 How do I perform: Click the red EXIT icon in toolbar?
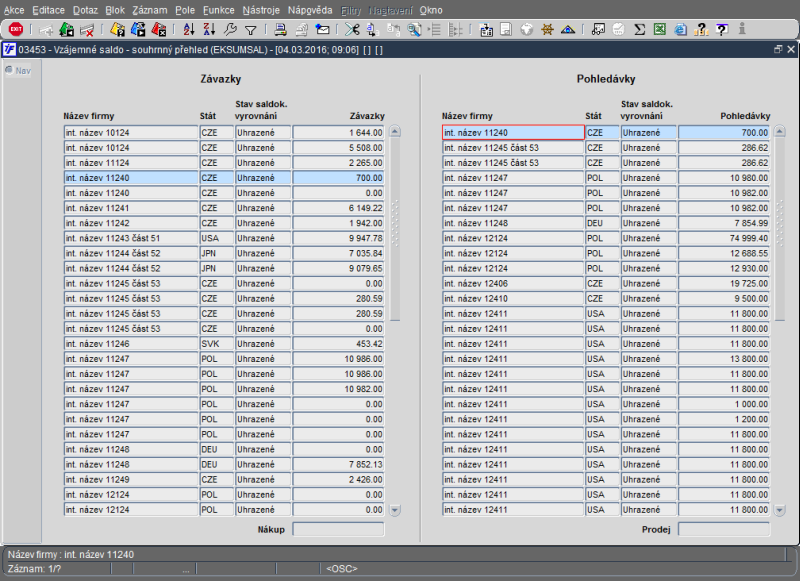point(16,30)
